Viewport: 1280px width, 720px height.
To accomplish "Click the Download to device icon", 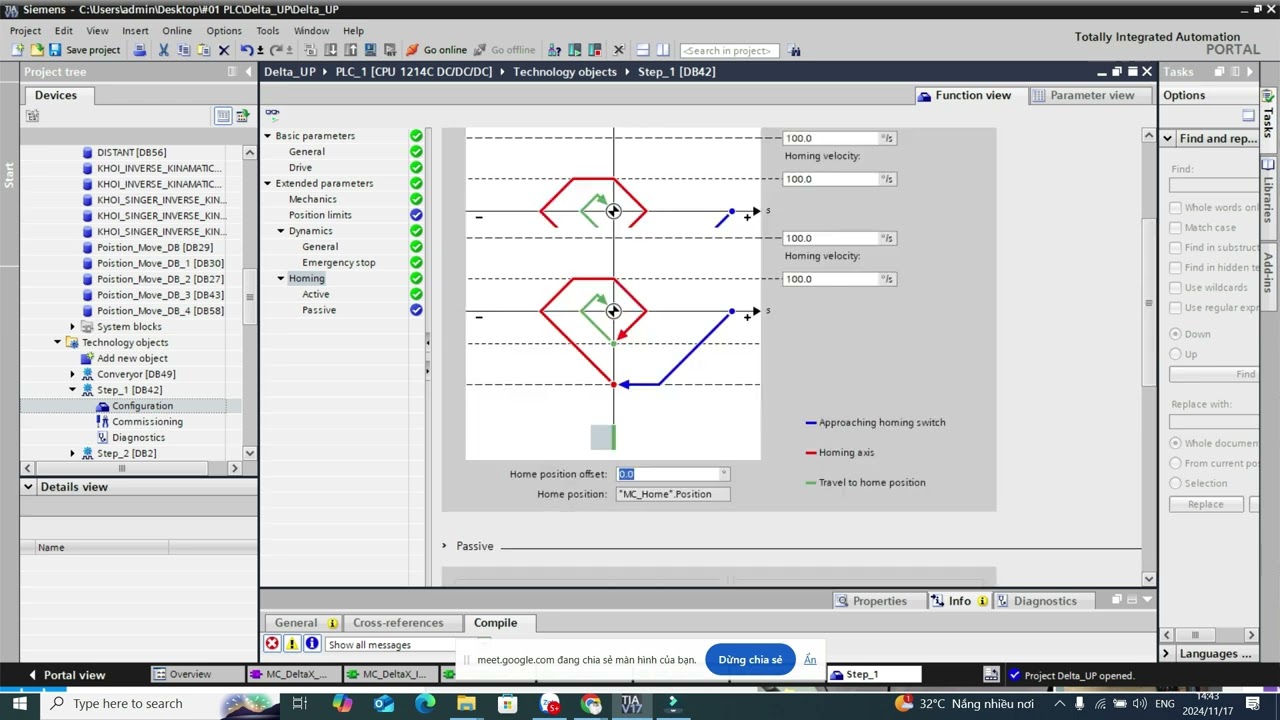I will (331, 50).
